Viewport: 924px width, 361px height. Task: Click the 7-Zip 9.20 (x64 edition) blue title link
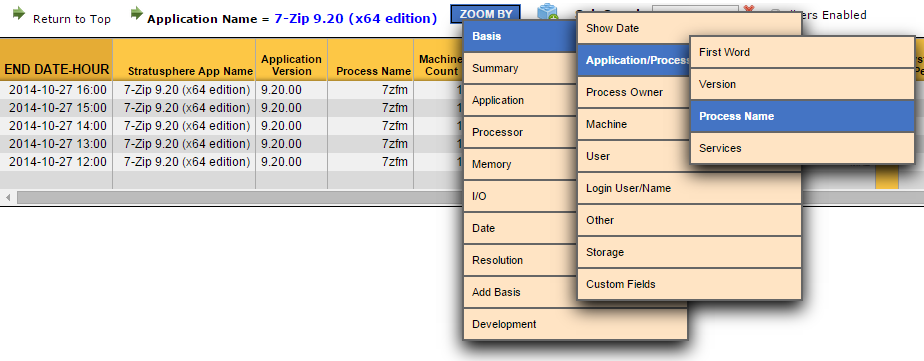point(355,18)
